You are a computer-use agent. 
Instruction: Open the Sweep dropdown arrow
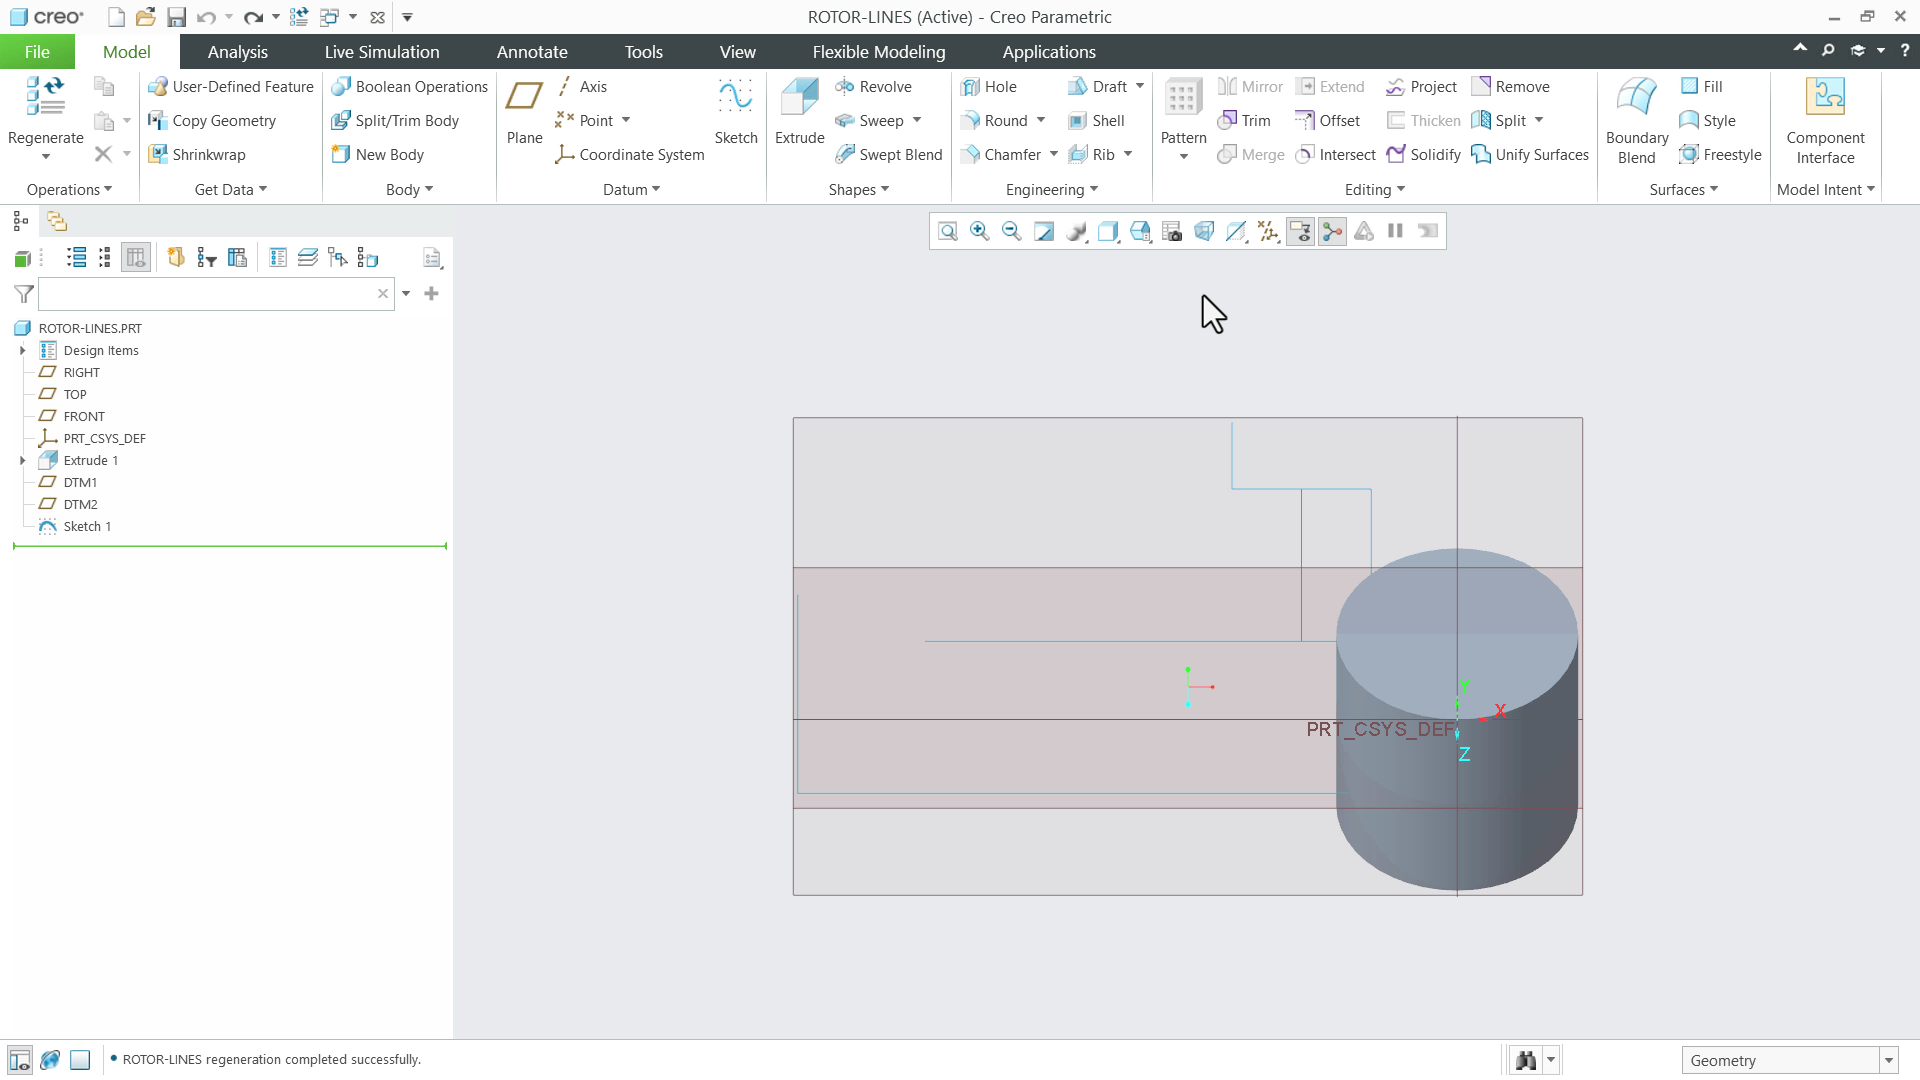pos(917,121)
